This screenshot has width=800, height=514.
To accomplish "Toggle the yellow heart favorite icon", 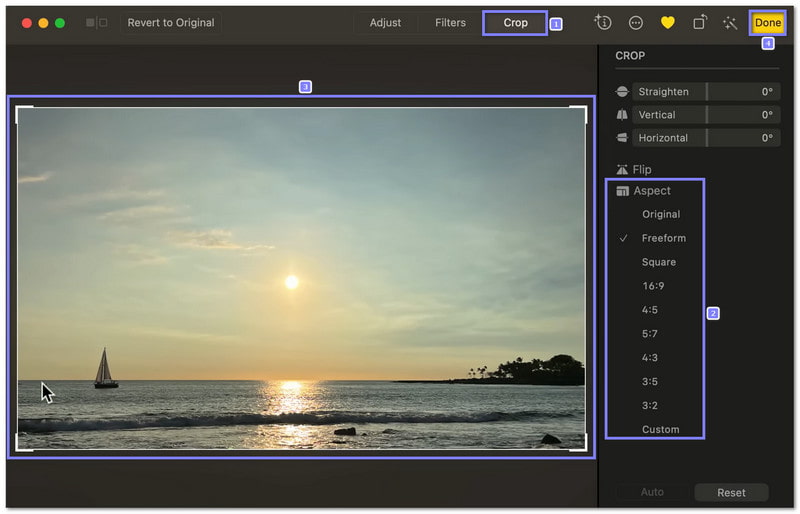I will tap(667, 22).
